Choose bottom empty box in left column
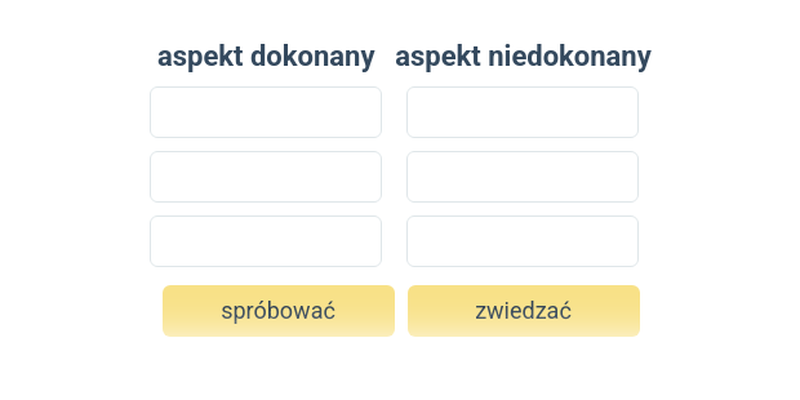Screen dimensions: 800x400 pyautogui.click(x=265, y=241)
